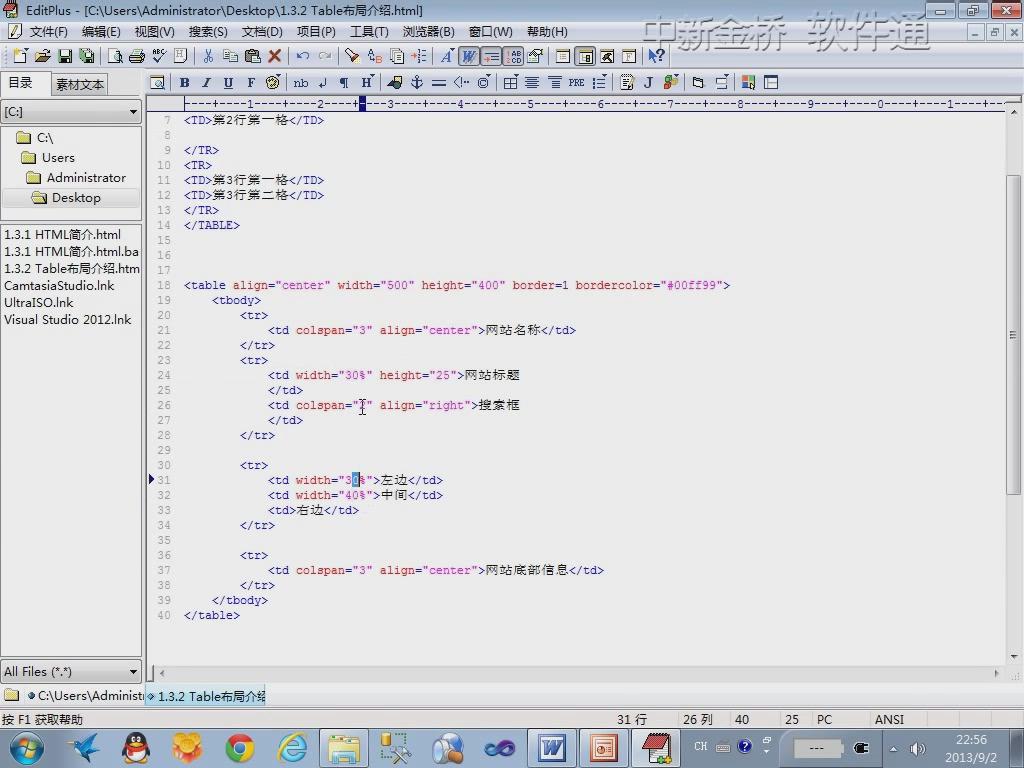Image resolution: width=1024 pixels, height=768 pixels.
Task: Insert non-breaking space with nb icon
Action: tap(301, 83)
